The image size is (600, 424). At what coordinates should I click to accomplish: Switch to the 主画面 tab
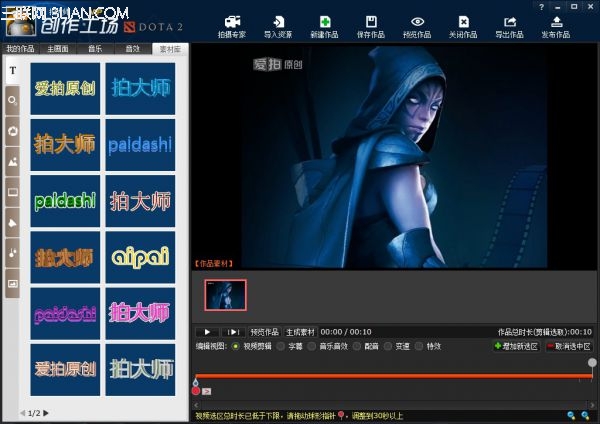pos(58,49)
